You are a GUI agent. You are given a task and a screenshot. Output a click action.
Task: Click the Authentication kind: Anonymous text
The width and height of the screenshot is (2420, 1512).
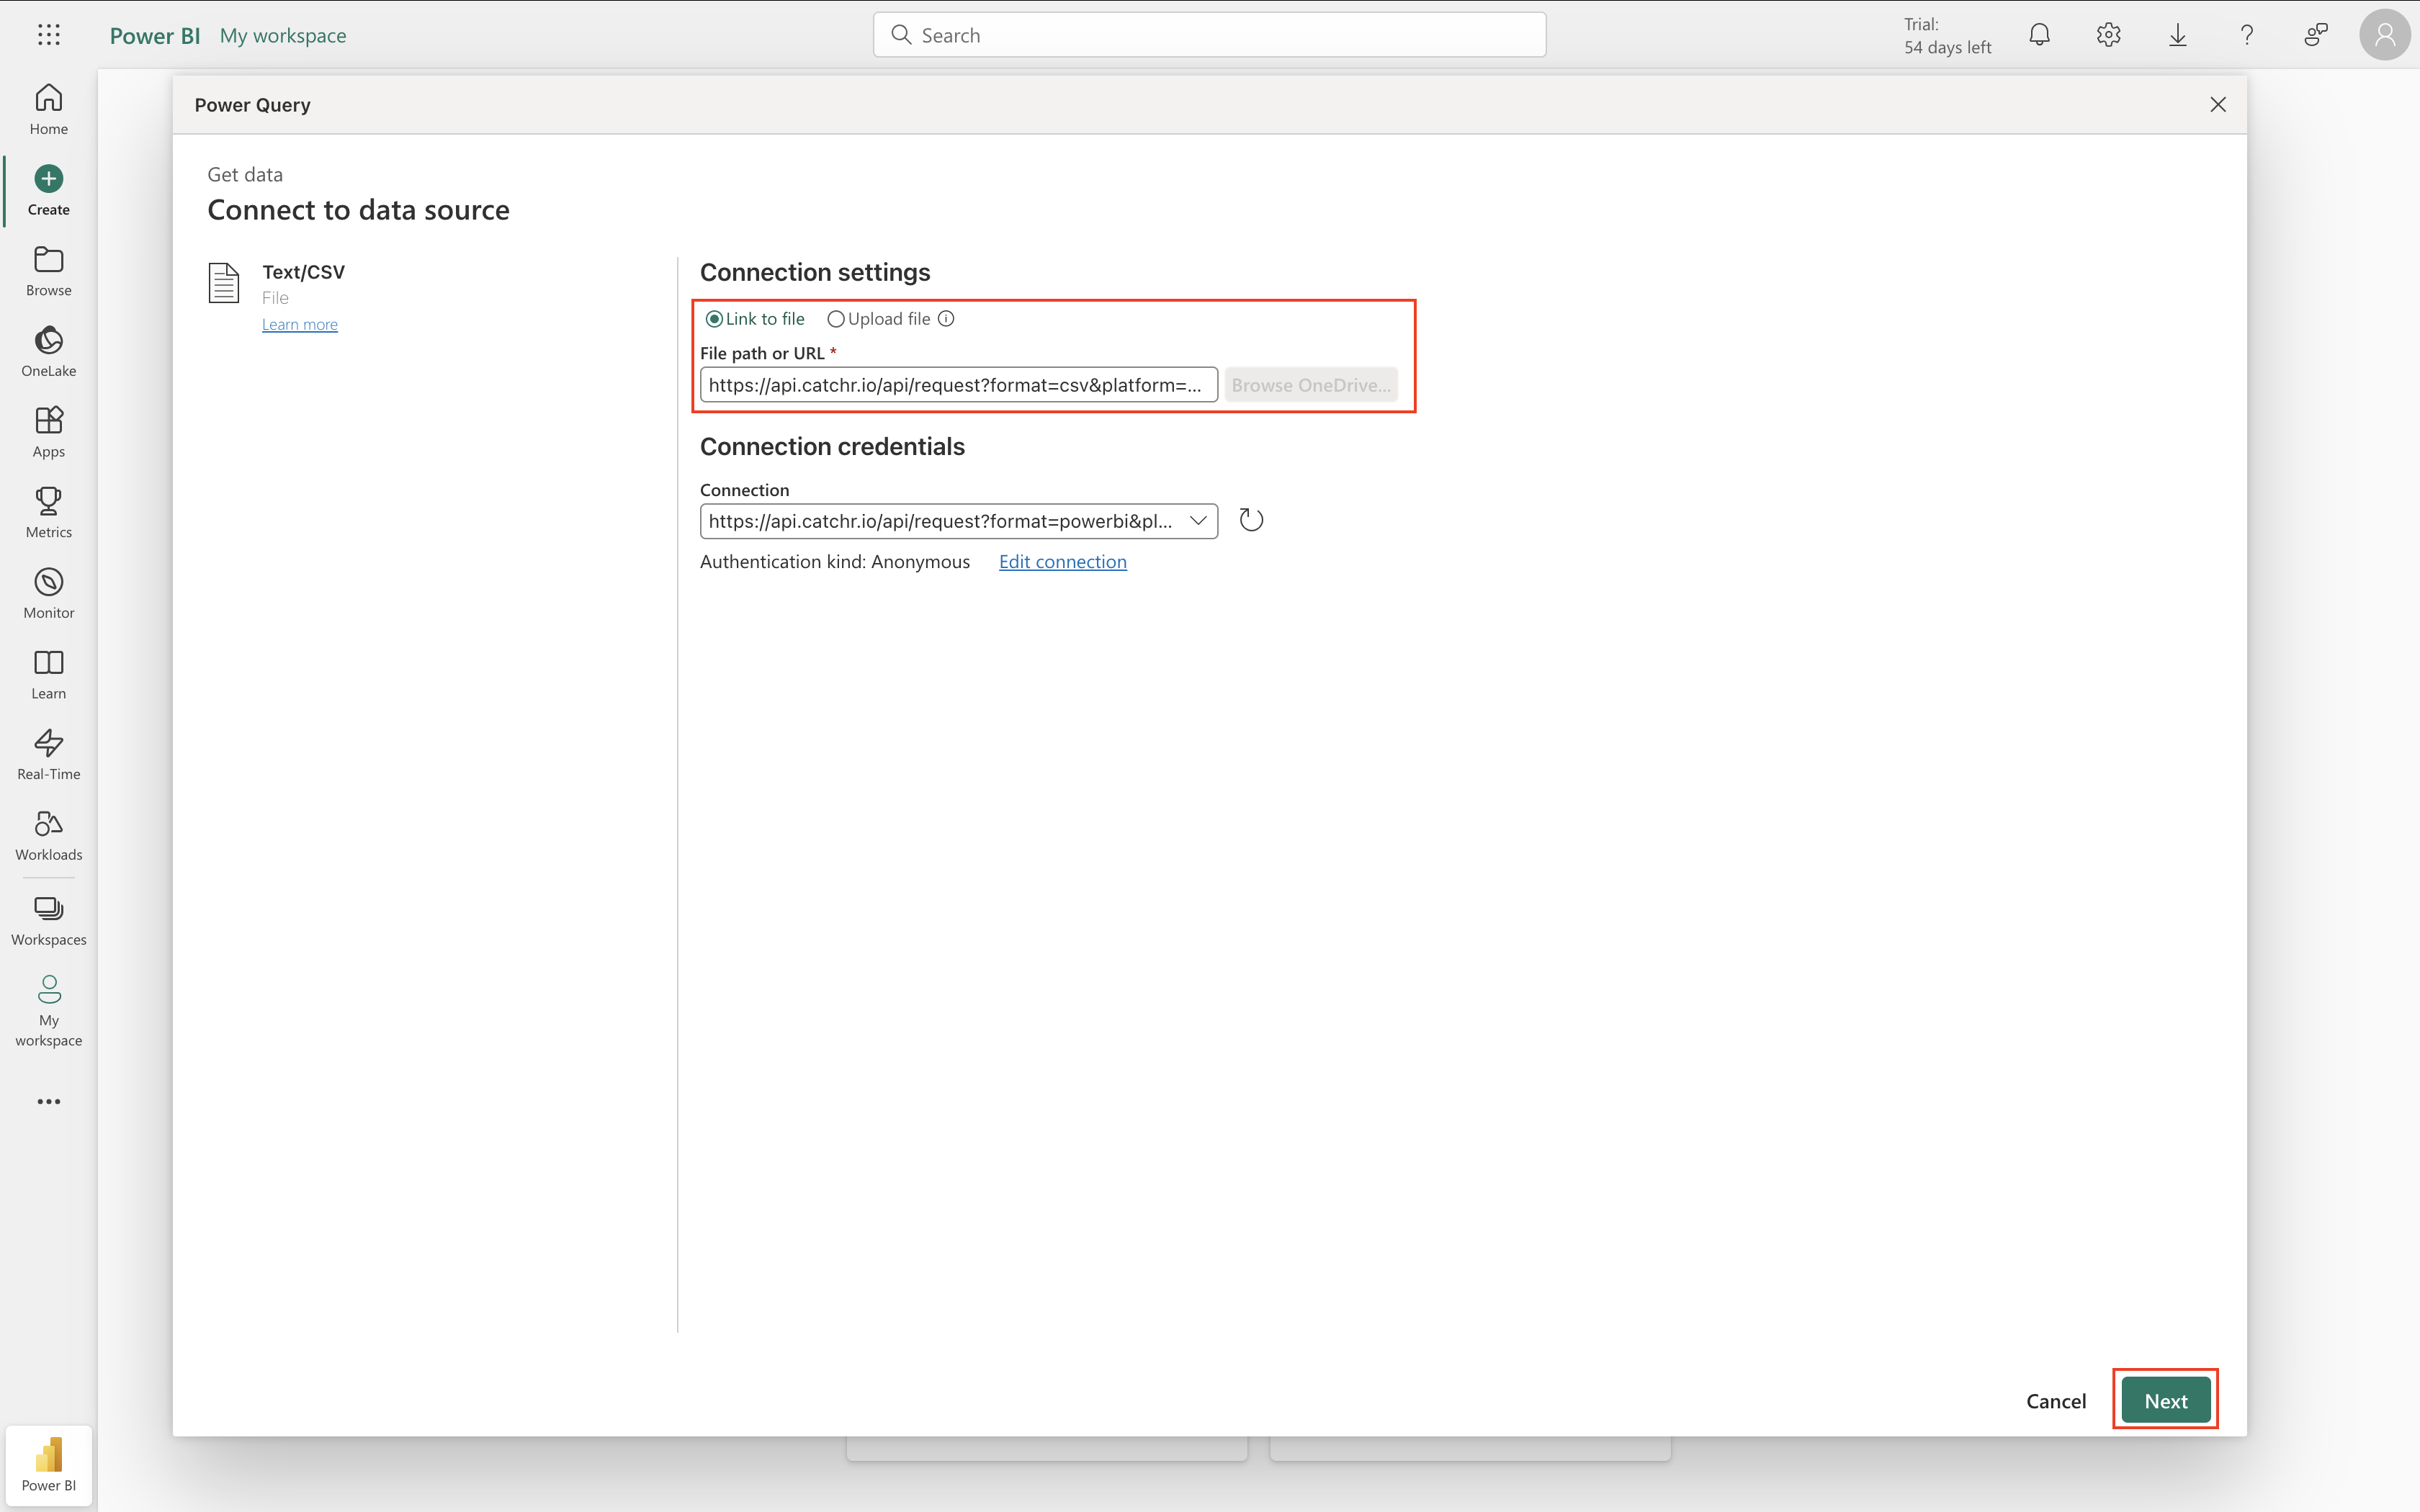click(835, 562)
